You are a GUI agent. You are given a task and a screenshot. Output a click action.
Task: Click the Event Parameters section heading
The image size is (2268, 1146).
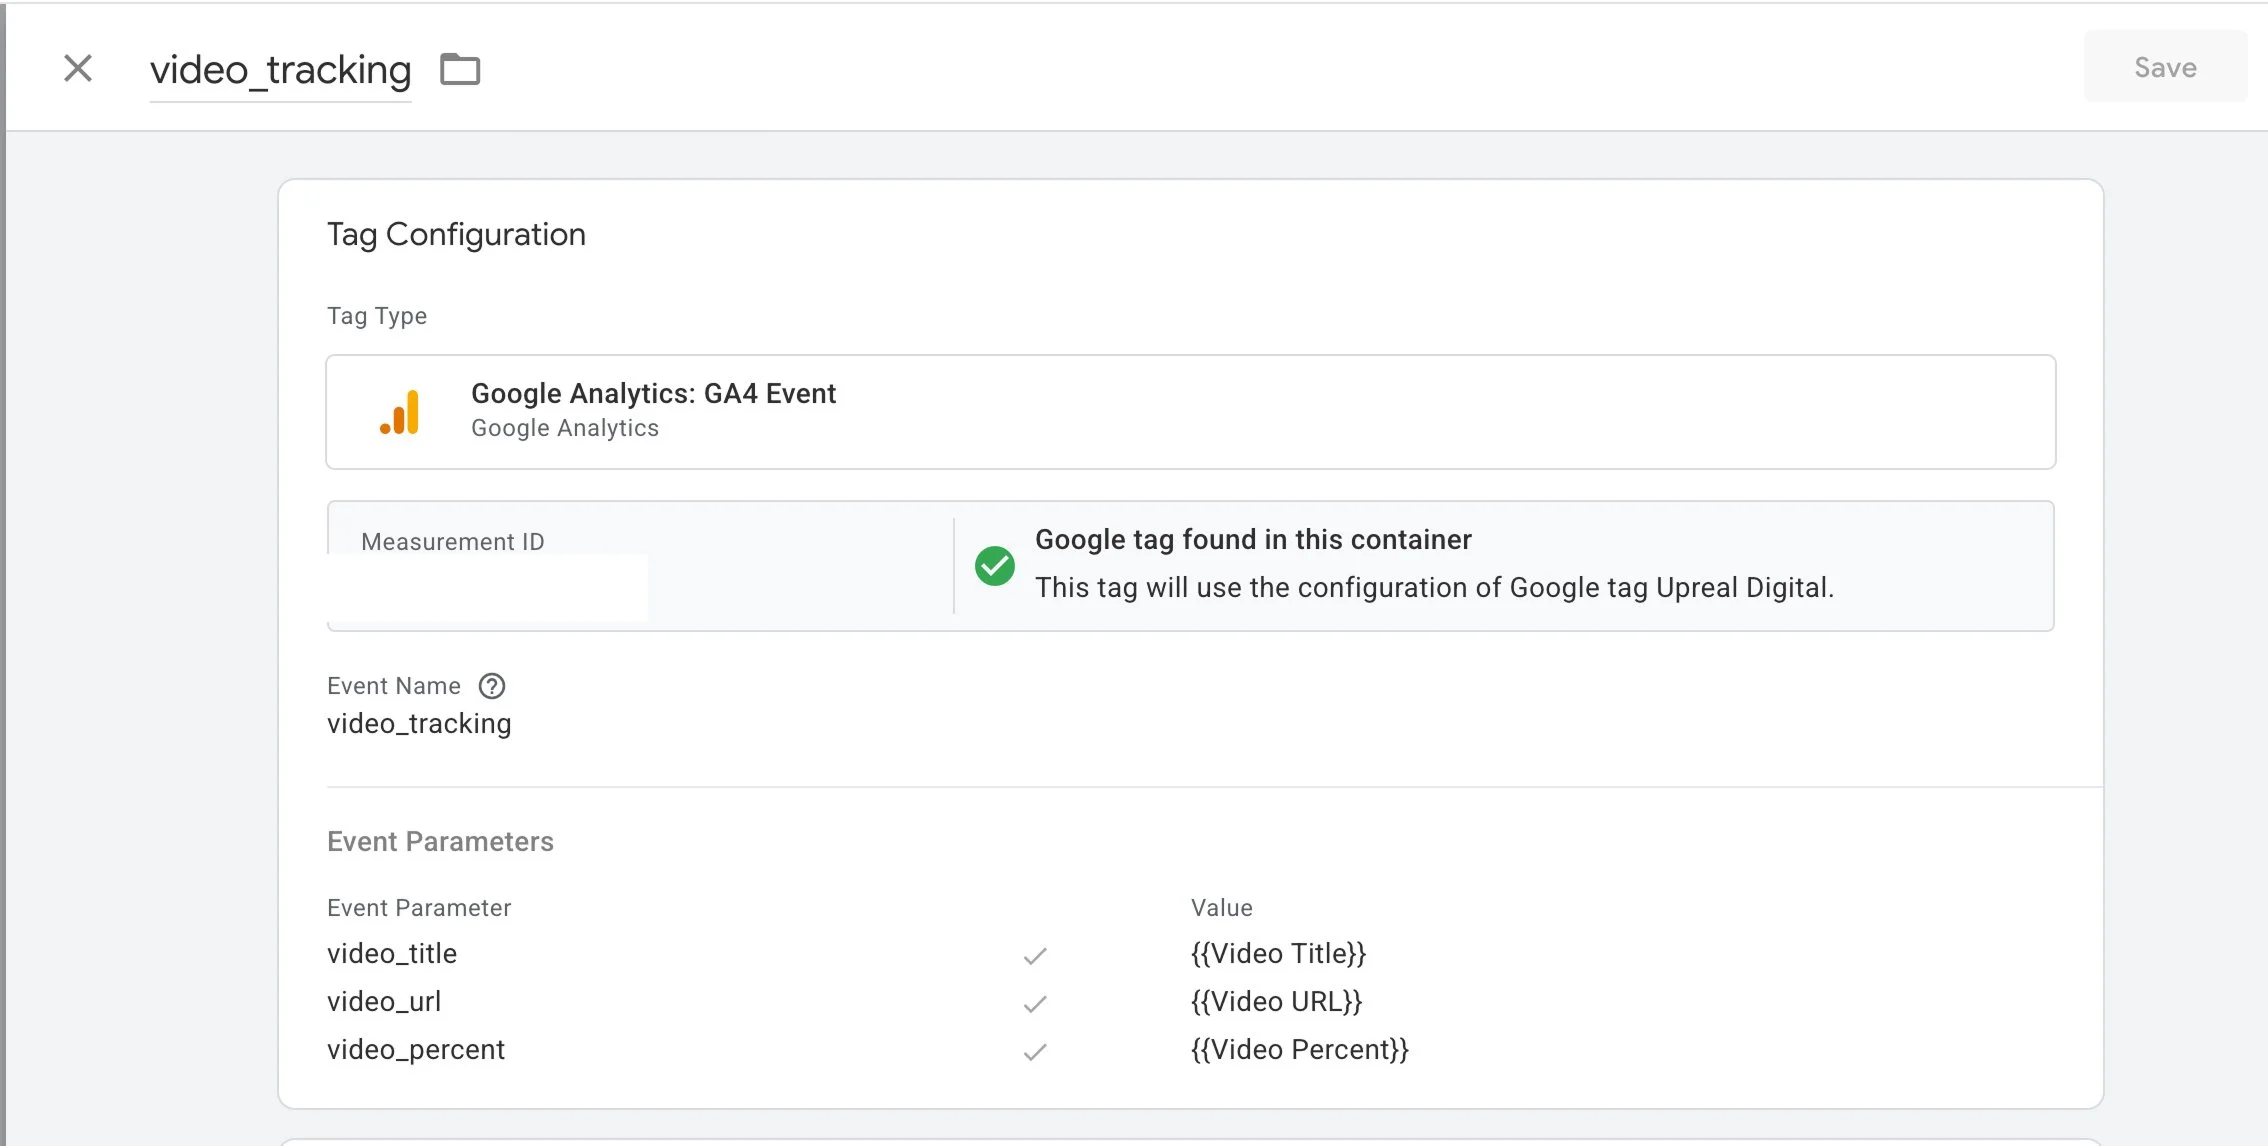point(440,841)
